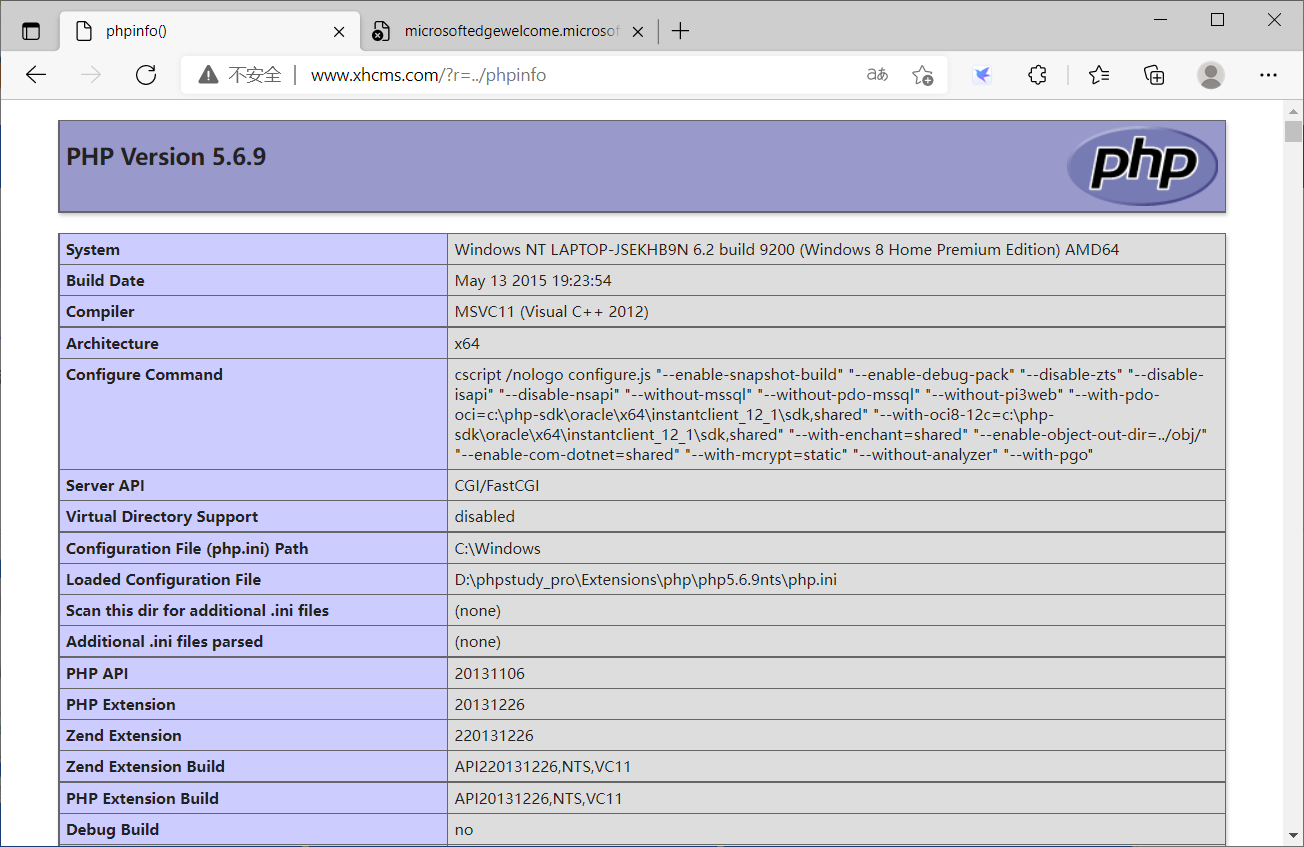This screenshot has height=847, width=1304.
Task: Select the 'disabled' value cell
Action: (836, 516)
